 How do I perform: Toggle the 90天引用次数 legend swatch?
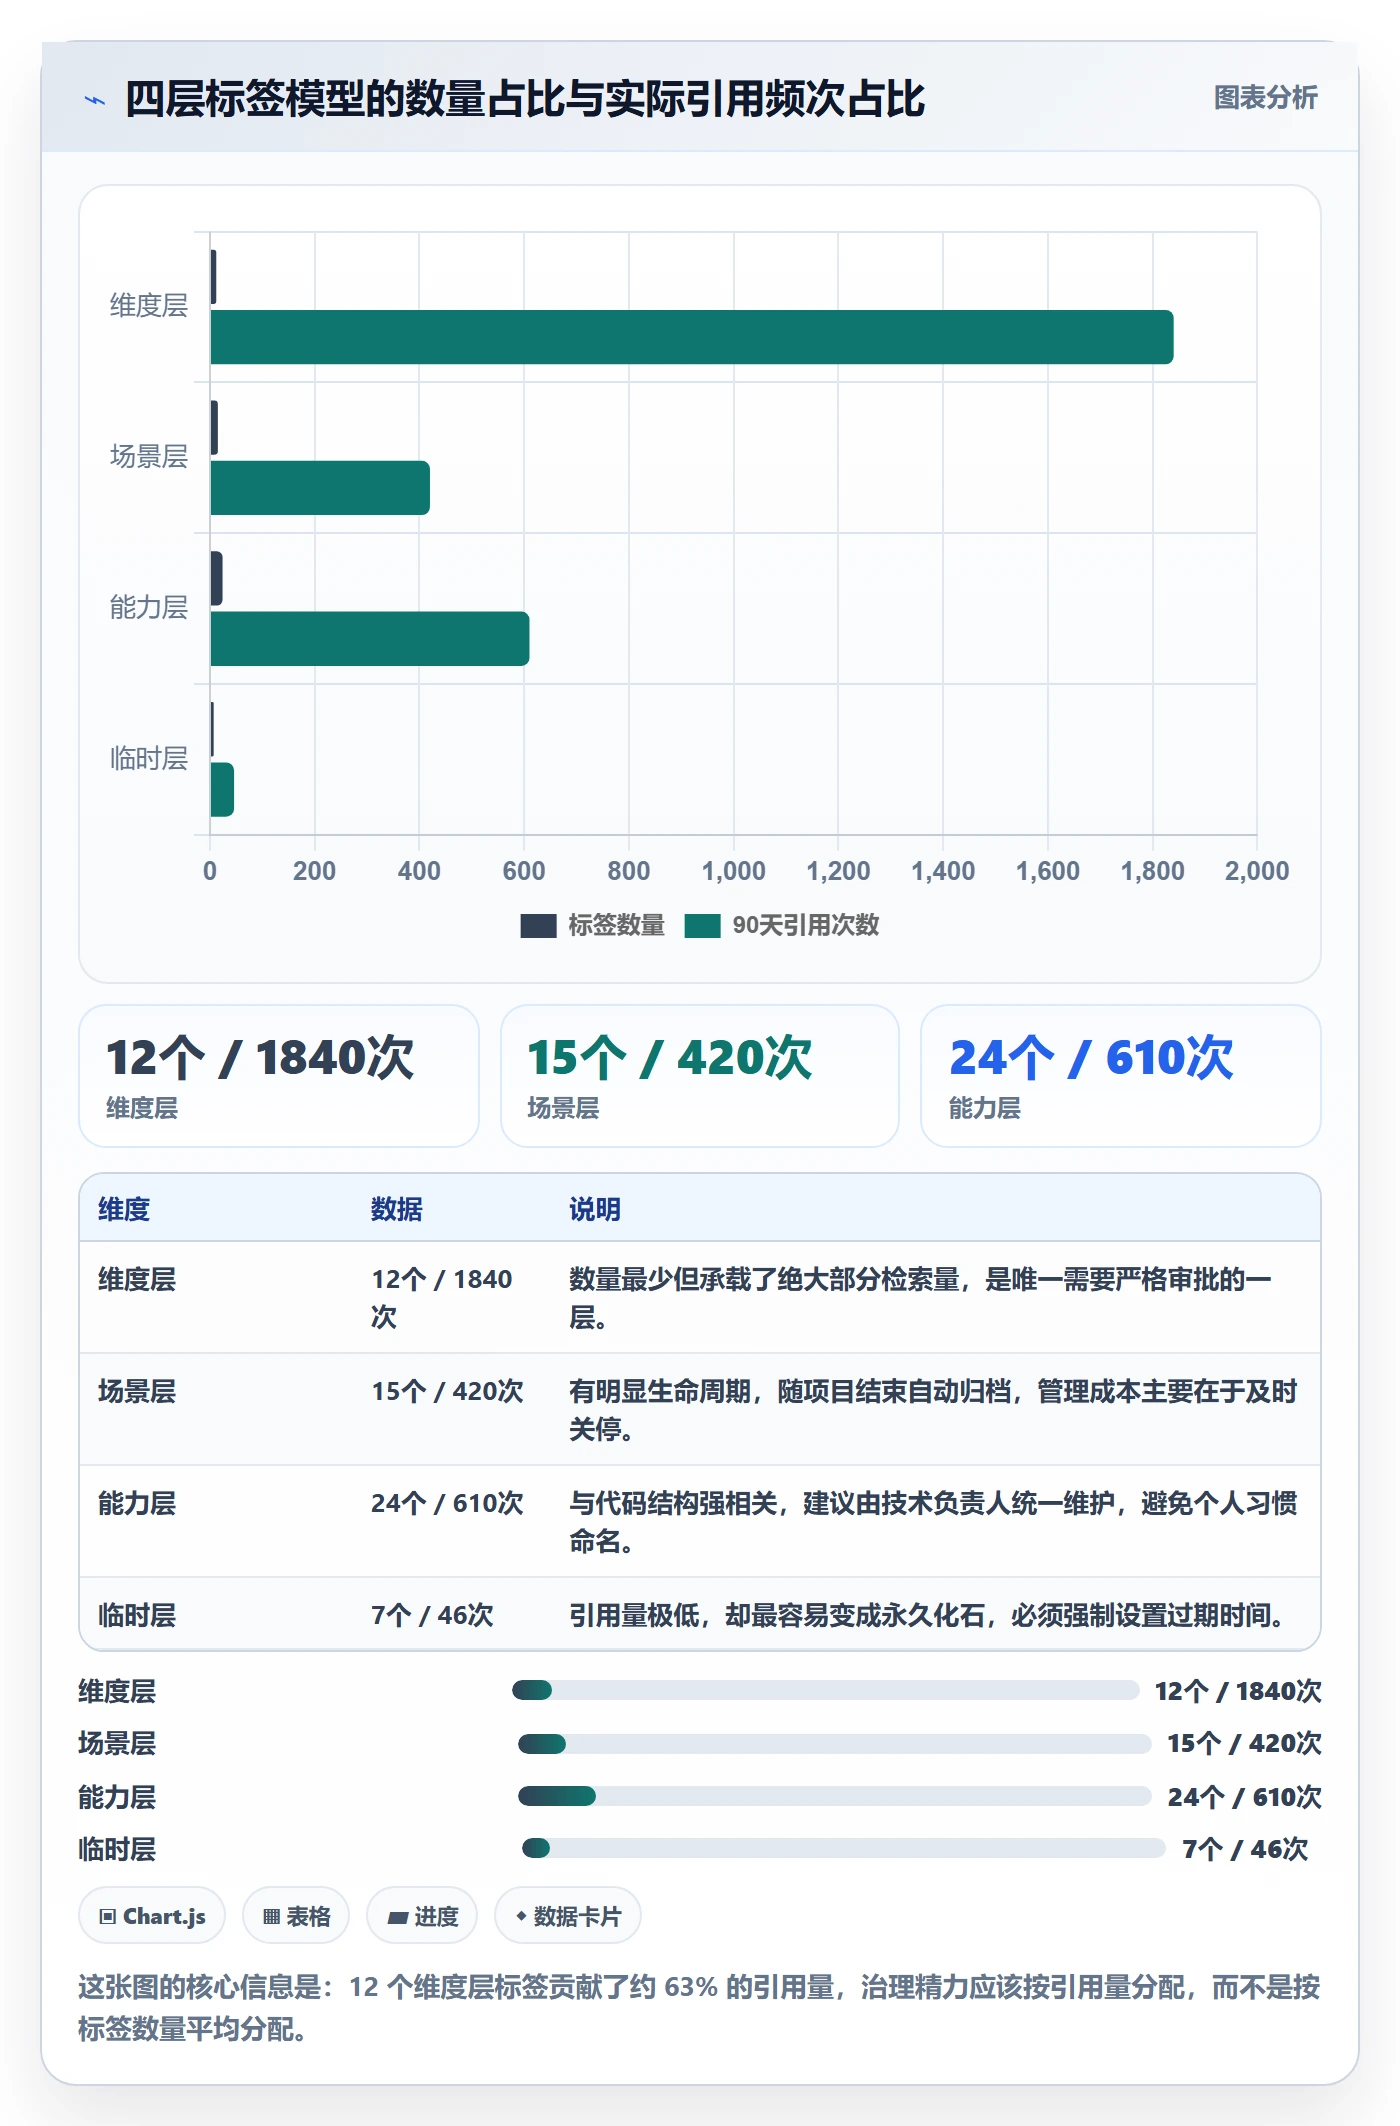702,926
